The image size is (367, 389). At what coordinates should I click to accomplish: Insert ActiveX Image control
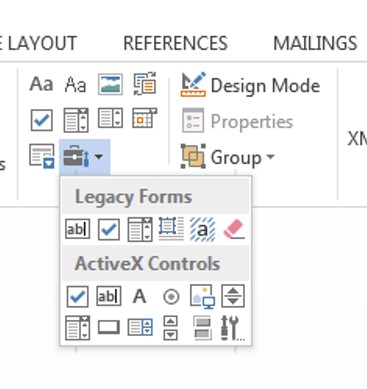pyautogui.click(x=203, y=296)
